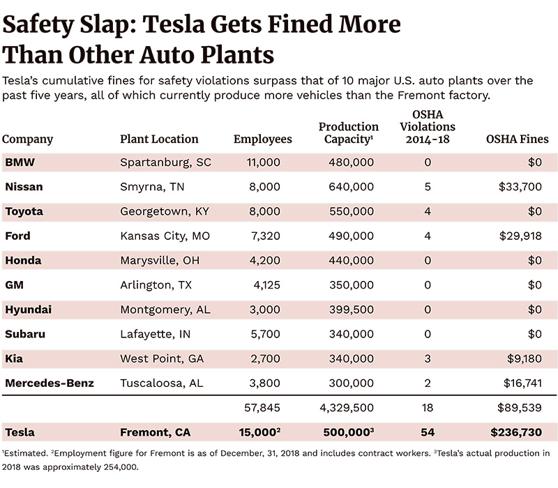Click Tesla's $236,730 fines amount
Screen dimensions: 558x488
tap(516, 432)
